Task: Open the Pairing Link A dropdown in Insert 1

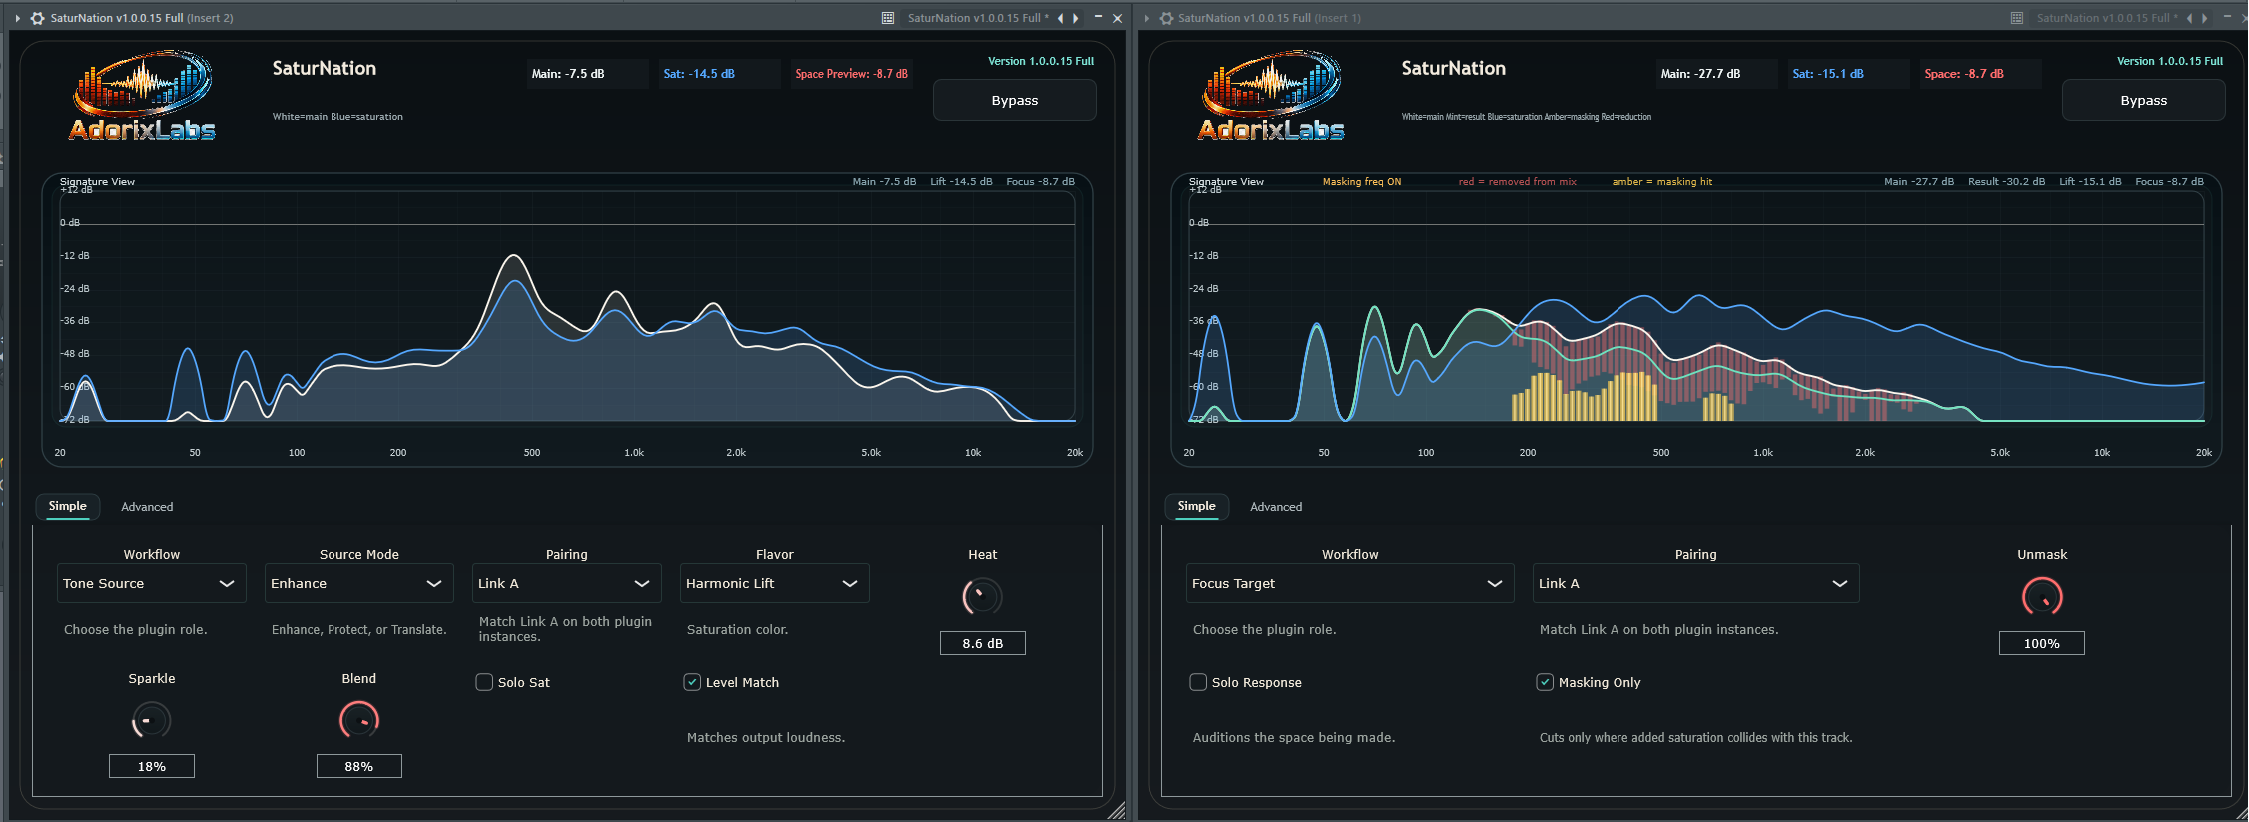Action: (1696, 583)
